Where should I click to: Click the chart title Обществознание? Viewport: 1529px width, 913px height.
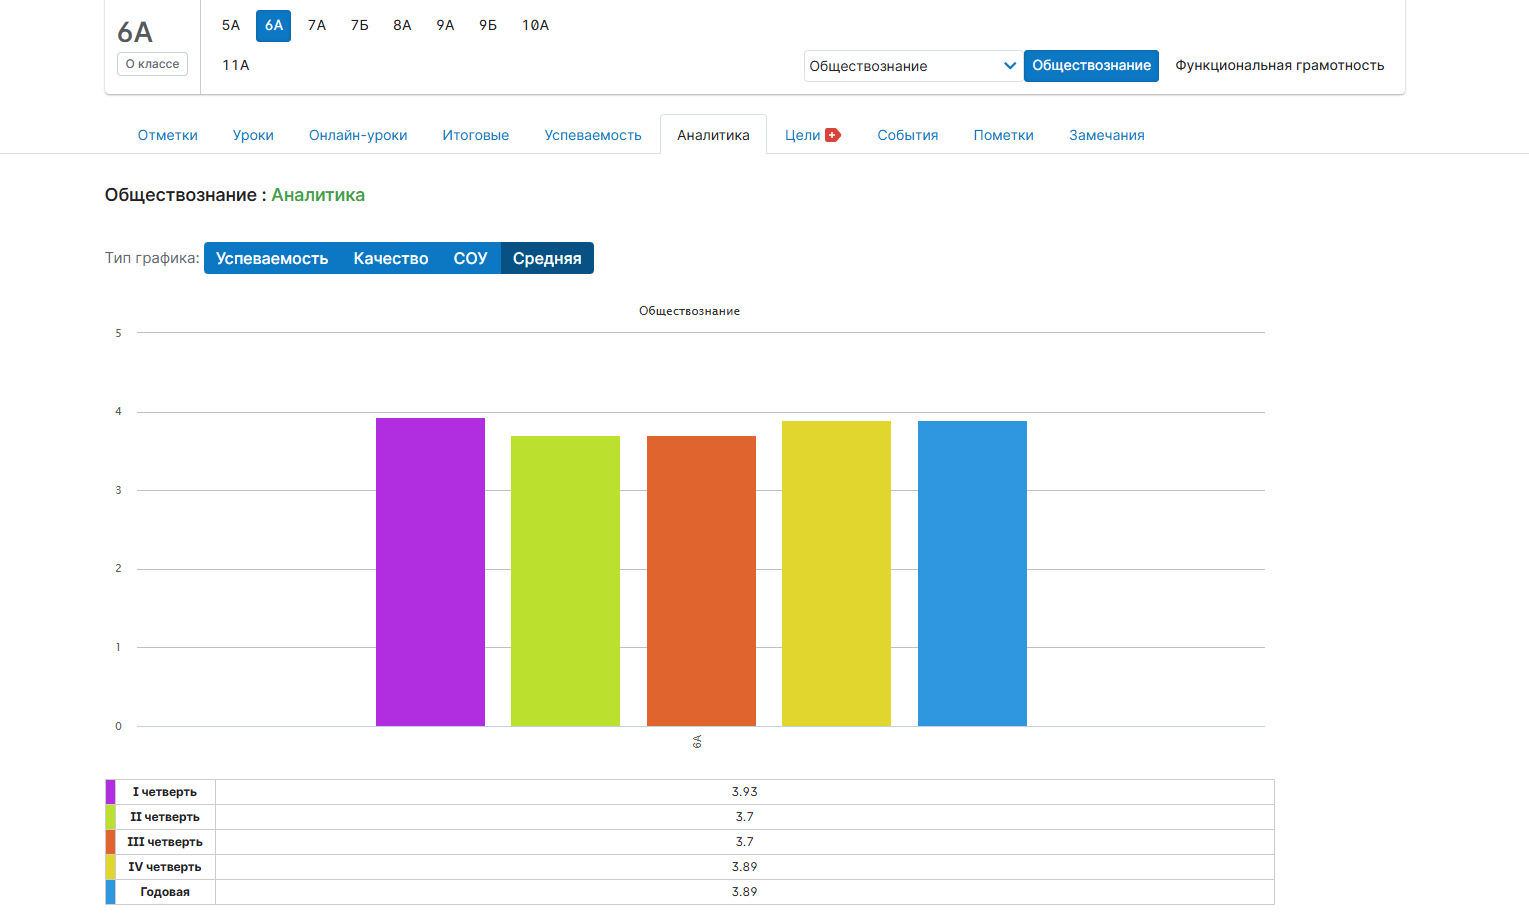pos(689,311)
